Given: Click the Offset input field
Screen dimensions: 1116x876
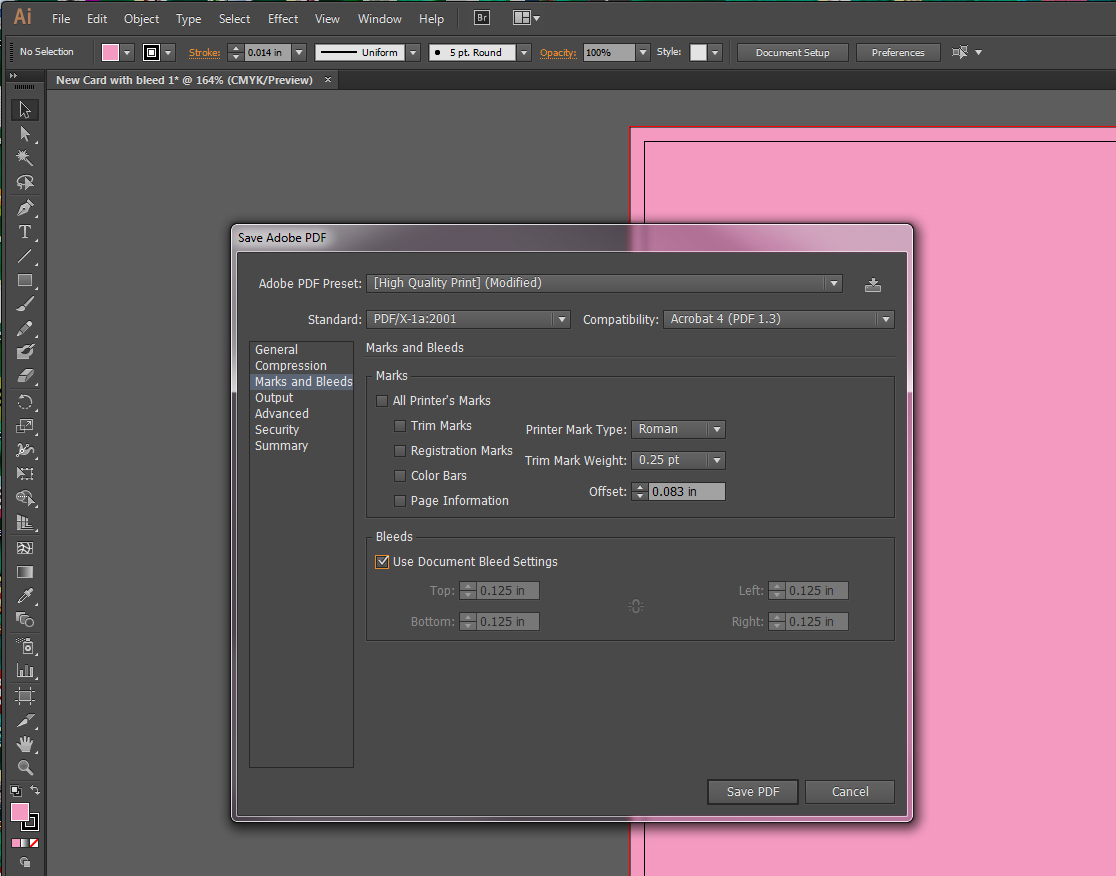Looking at the screenshot, I should coord(686,492).
